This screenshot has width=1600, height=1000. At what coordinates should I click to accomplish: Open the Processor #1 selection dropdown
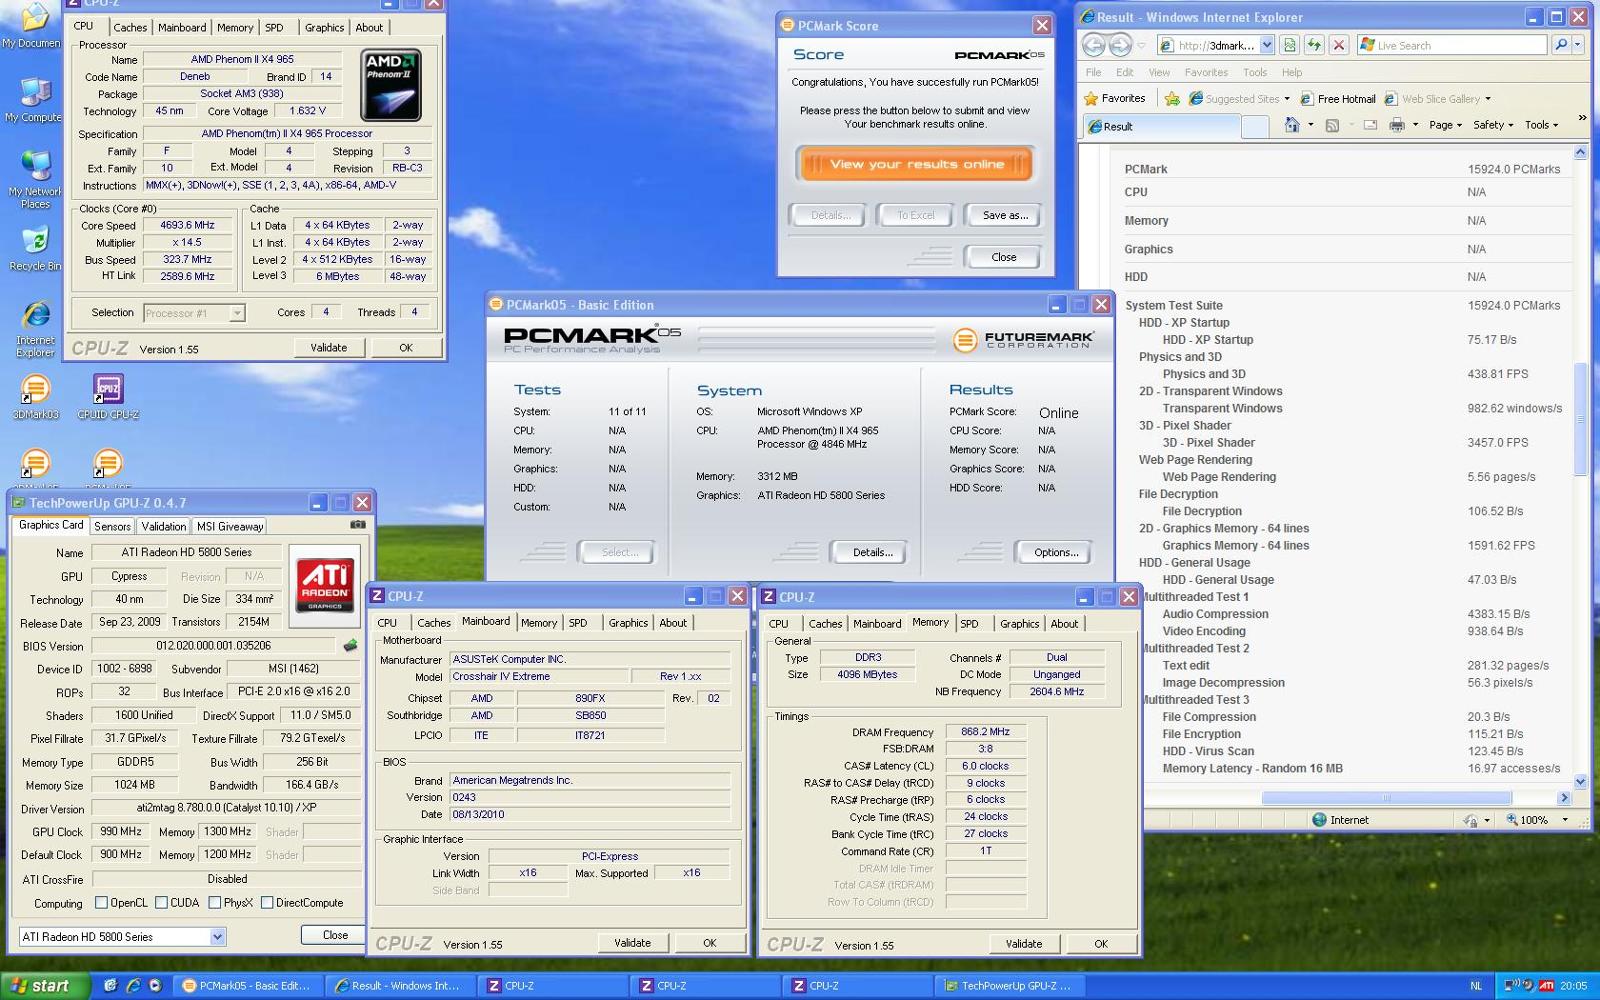pyautogui.click(x=237, y=313)
